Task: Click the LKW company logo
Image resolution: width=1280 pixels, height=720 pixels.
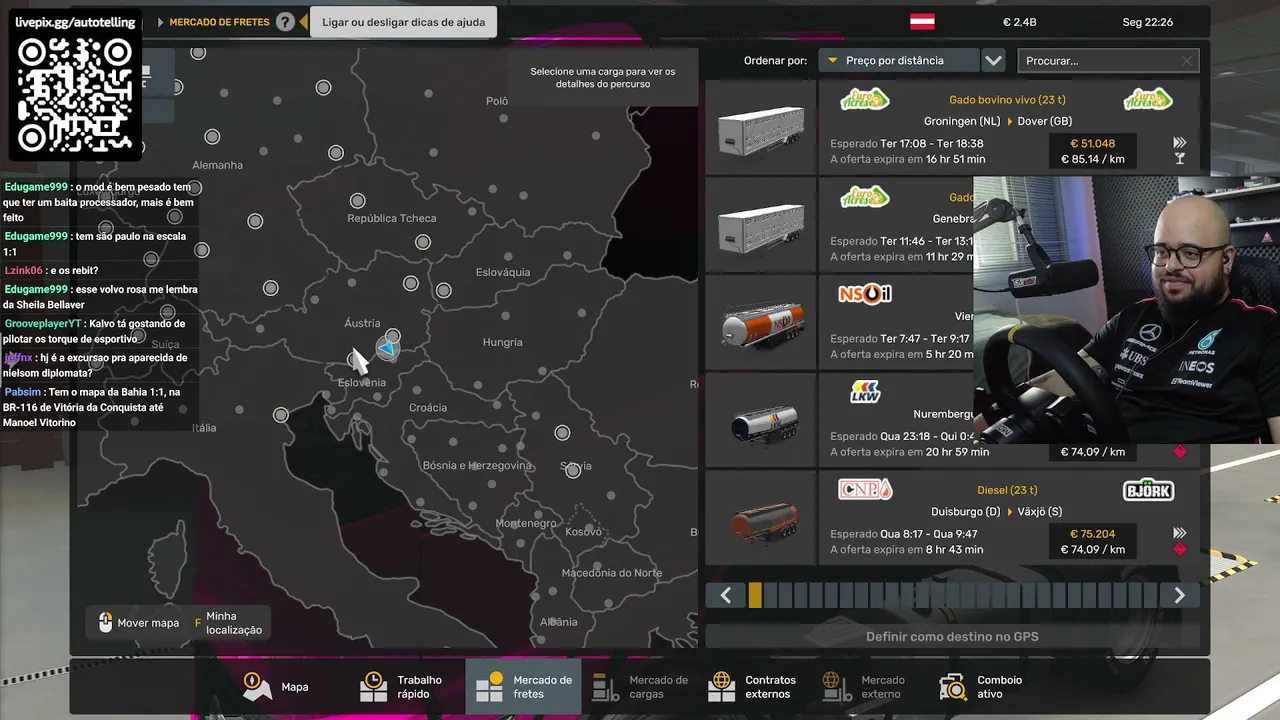Action: [x=865, y=392]
